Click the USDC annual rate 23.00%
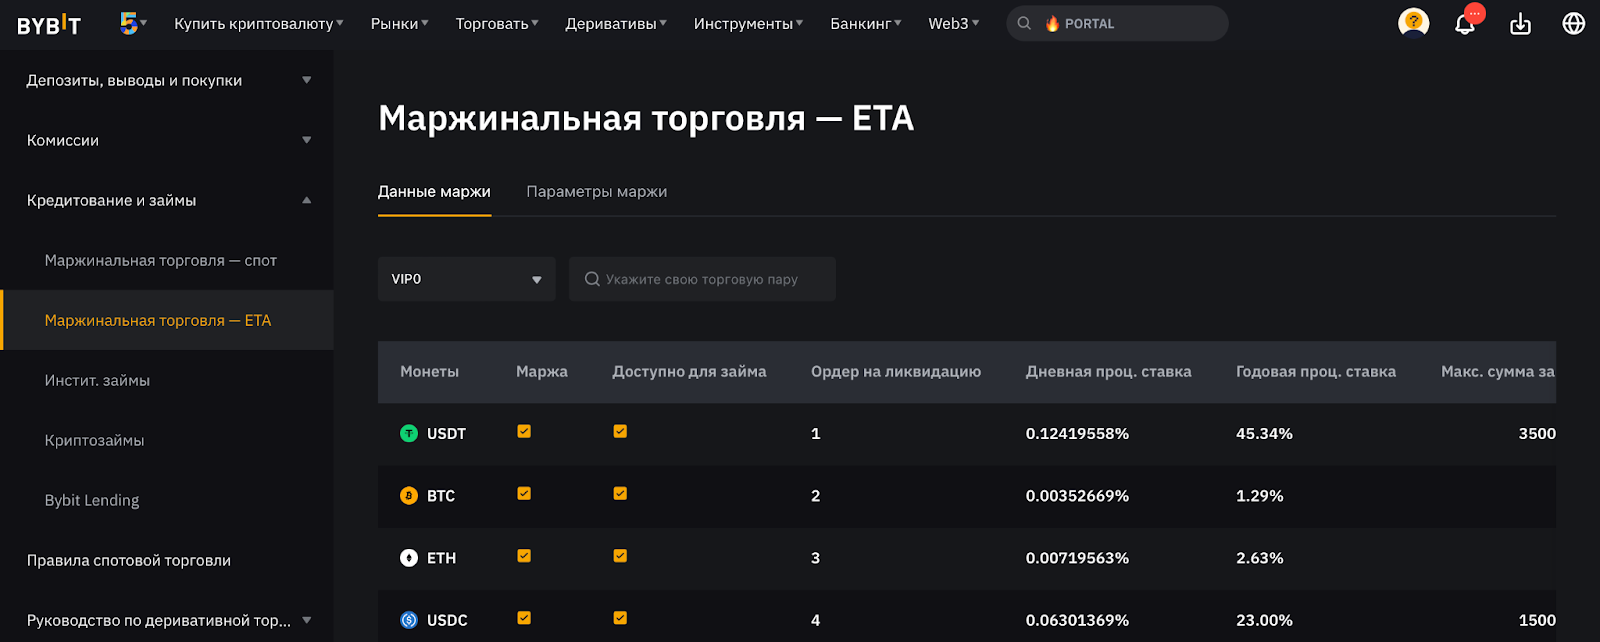 coord(1264,620)
